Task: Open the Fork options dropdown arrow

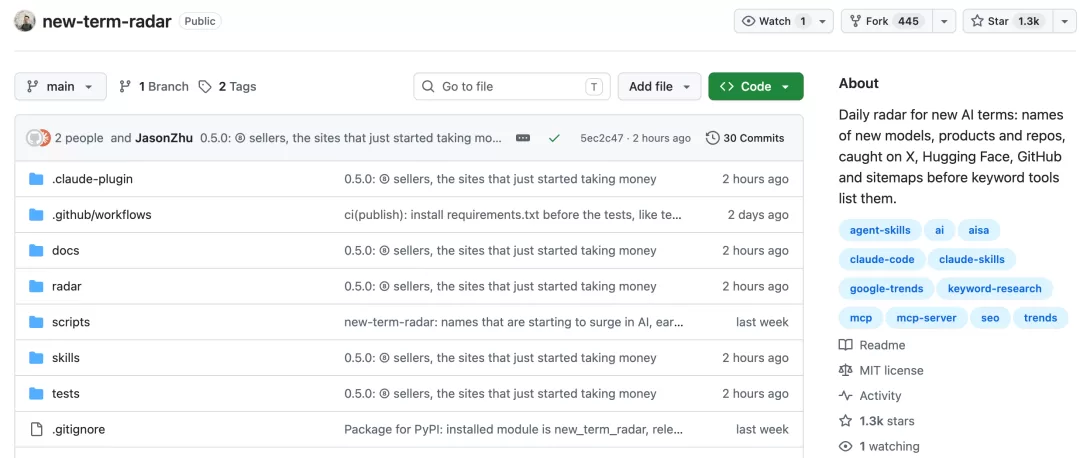Action: pyautogui.click(x=944, y=21)
